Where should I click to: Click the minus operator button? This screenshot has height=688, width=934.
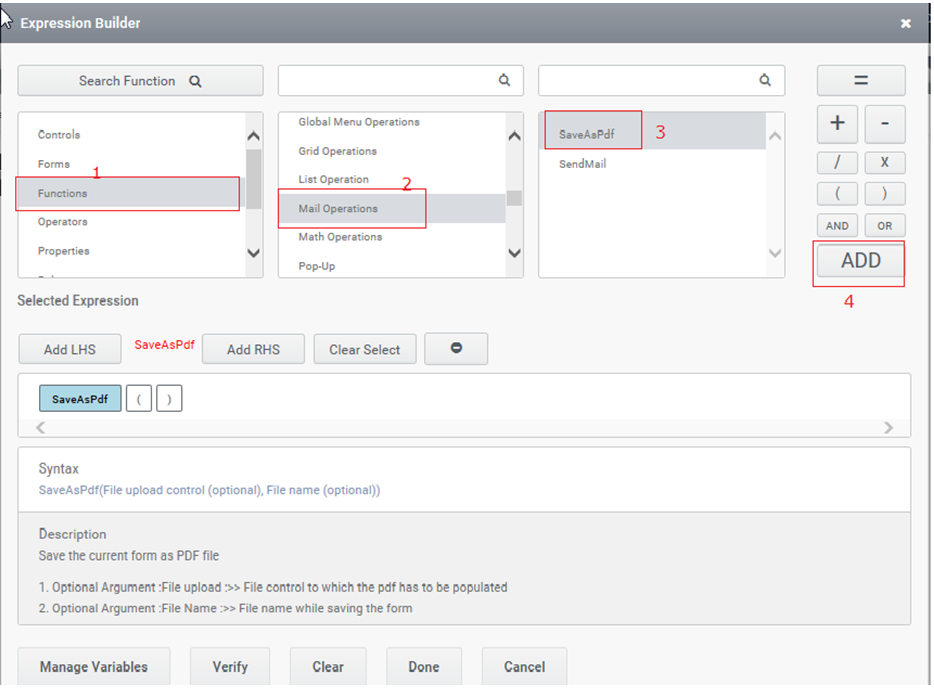tap(885, 124)
